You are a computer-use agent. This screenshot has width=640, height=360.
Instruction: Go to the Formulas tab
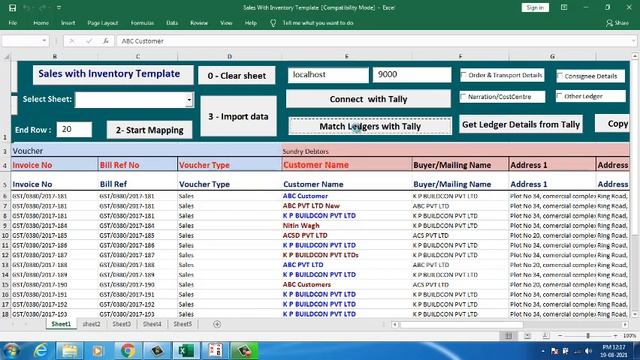(142, 23)
